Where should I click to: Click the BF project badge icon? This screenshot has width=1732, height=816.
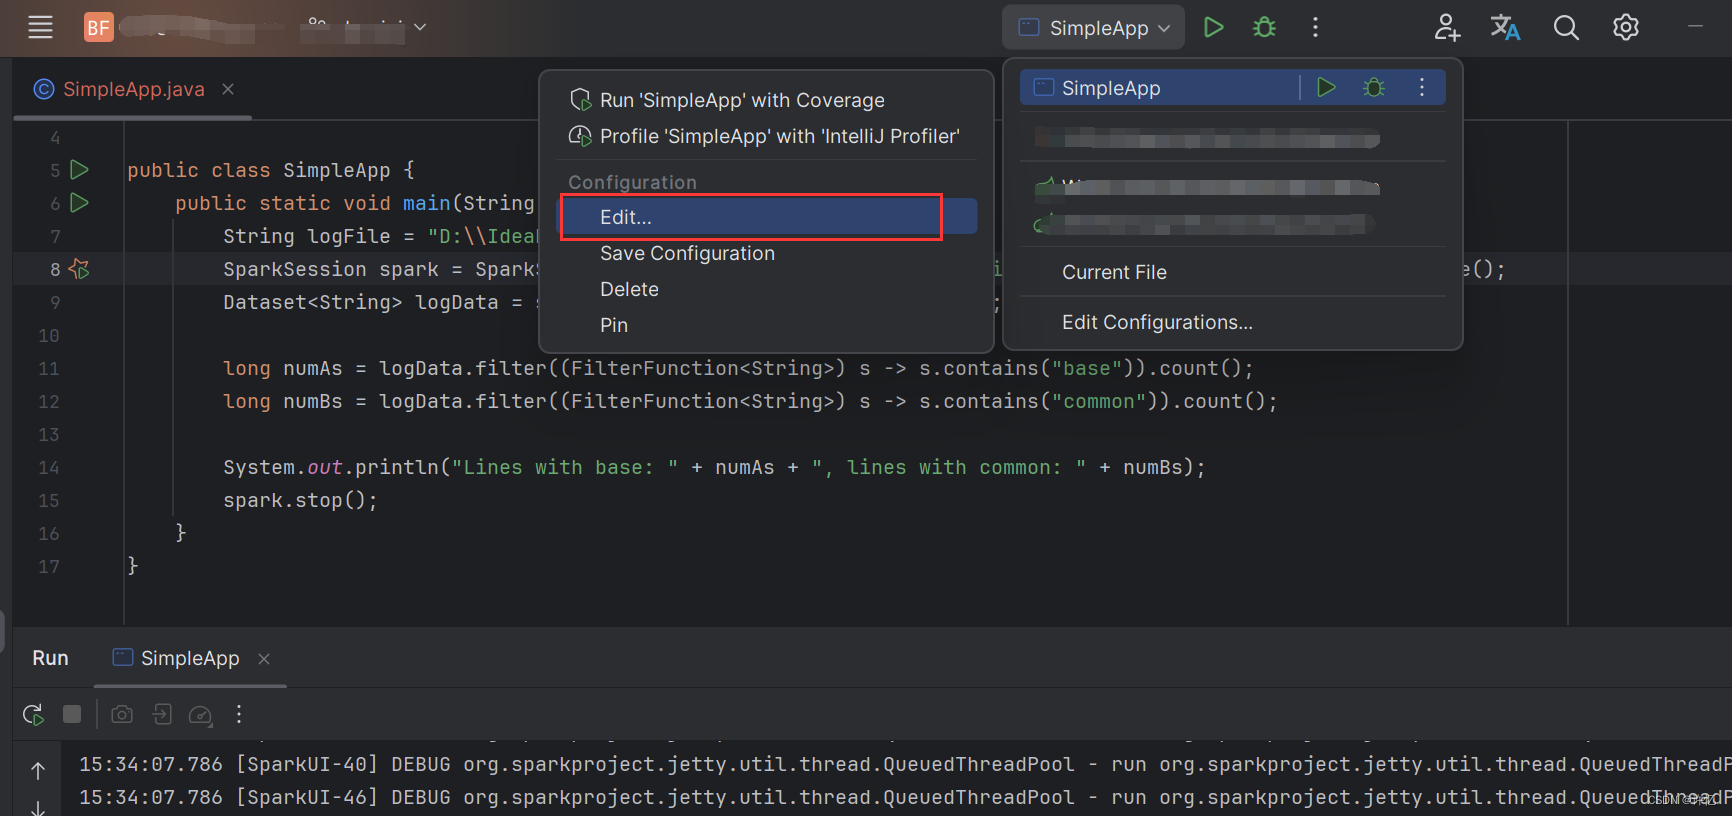click(98, 27)
